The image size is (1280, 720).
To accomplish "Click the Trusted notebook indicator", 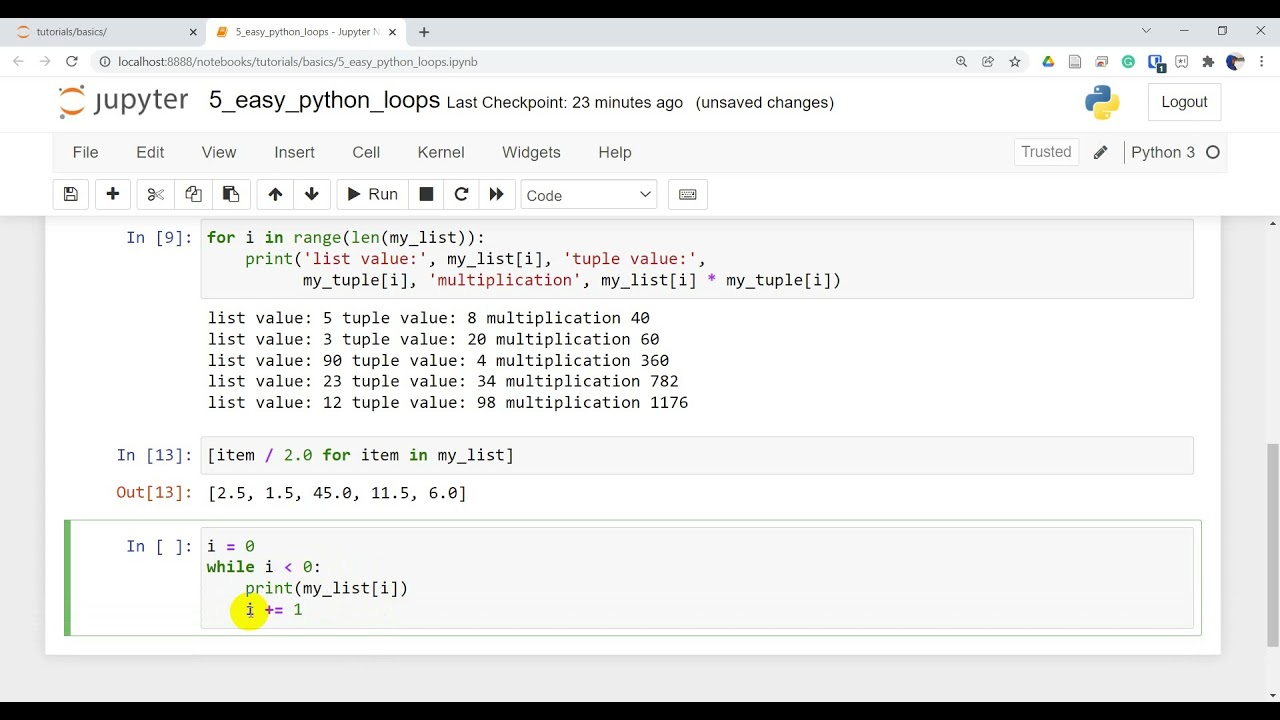I will [x=1046, y=152].
